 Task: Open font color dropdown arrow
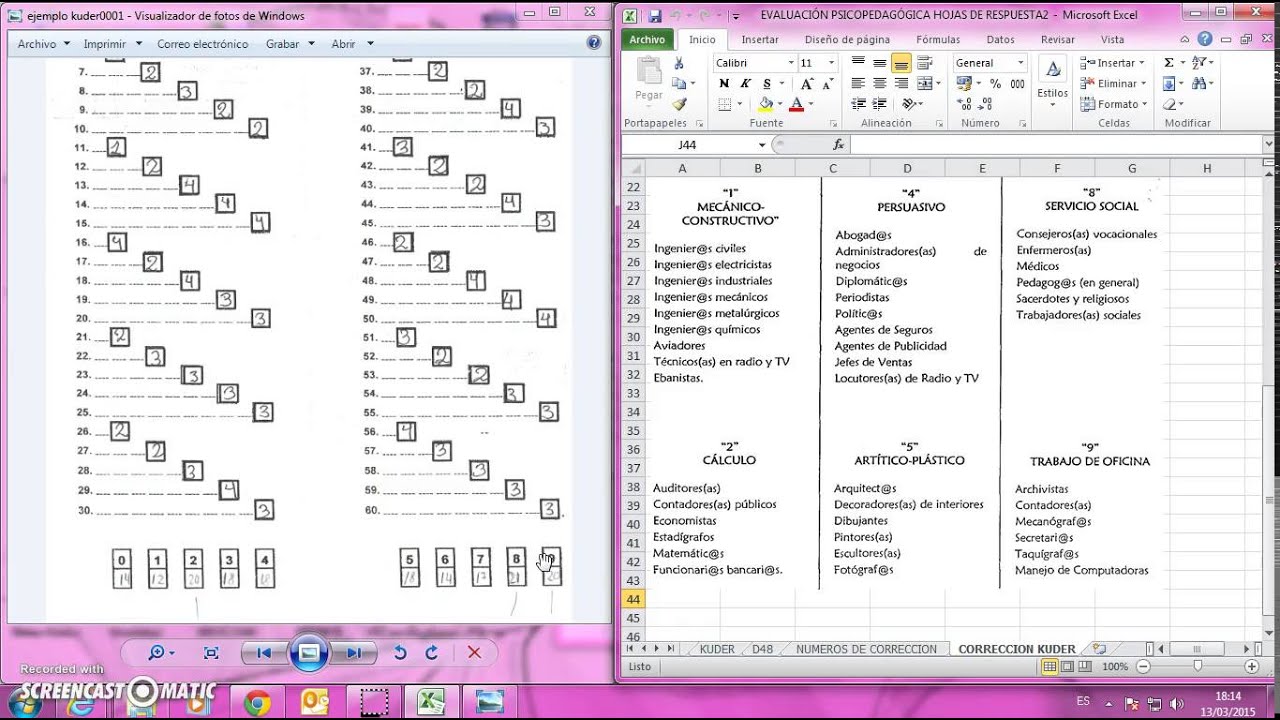pos(812,104)
